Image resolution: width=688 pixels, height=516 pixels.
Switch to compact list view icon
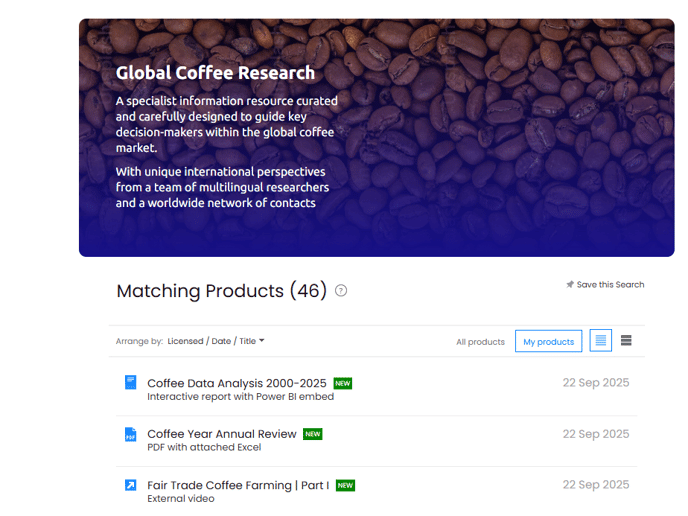click(626, 341)
